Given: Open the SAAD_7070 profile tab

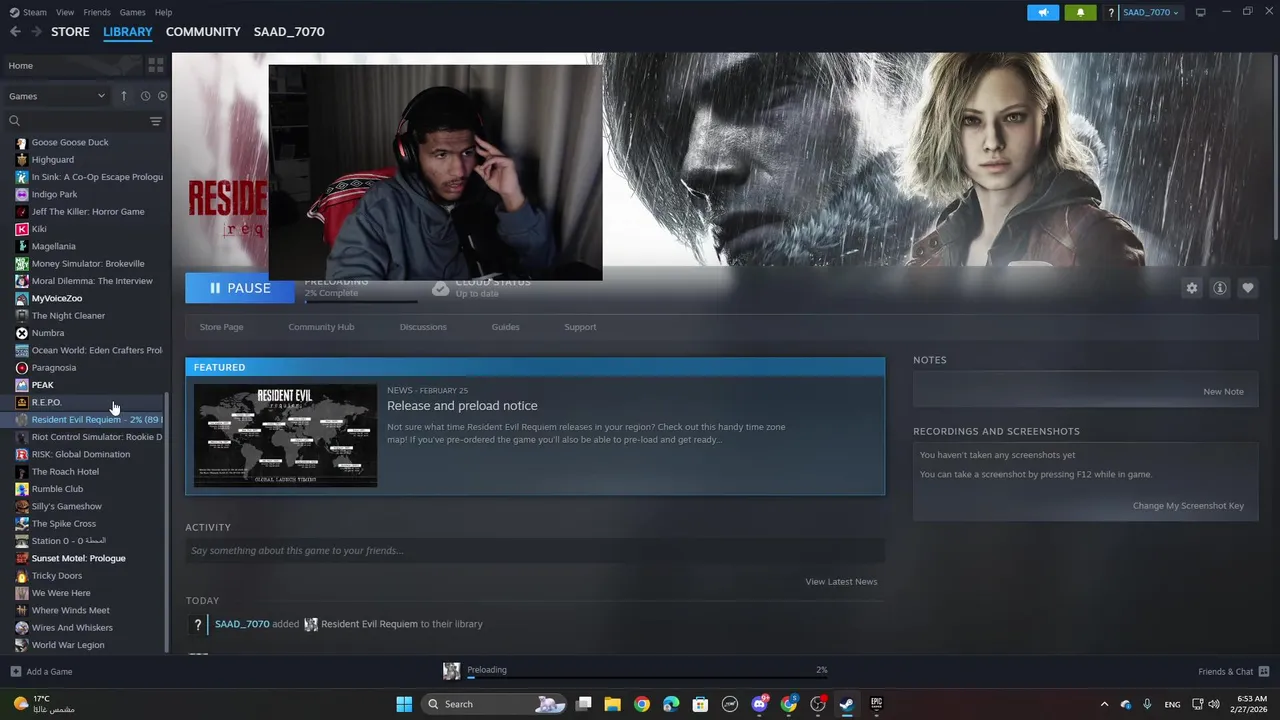Looking at the screenshot, I should [x=289, y=32].
